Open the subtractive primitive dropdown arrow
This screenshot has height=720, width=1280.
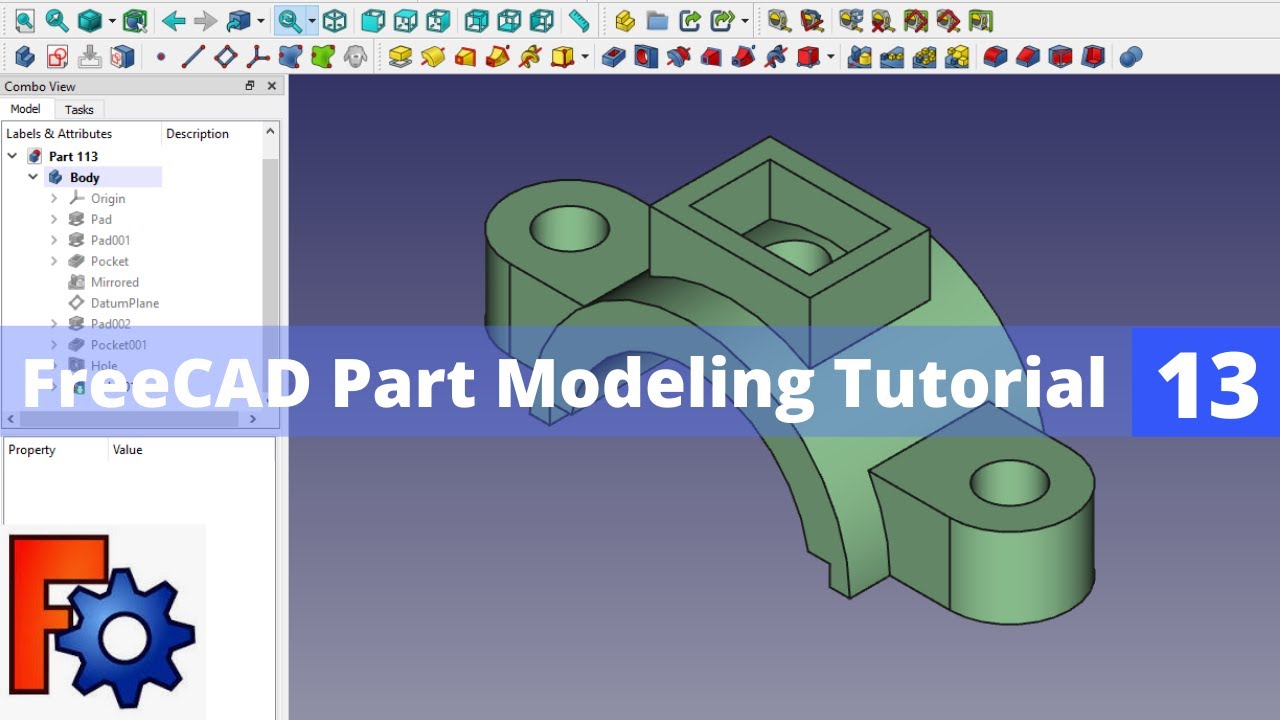830,58
